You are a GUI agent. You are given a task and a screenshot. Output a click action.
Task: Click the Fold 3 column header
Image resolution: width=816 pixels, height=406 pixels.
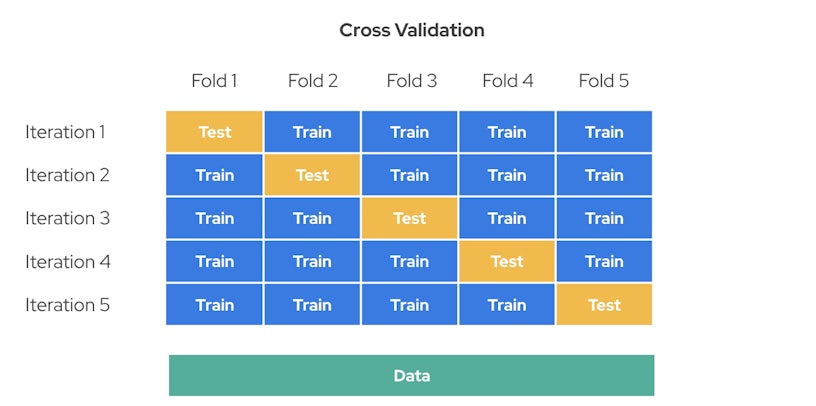coord(411,81)
